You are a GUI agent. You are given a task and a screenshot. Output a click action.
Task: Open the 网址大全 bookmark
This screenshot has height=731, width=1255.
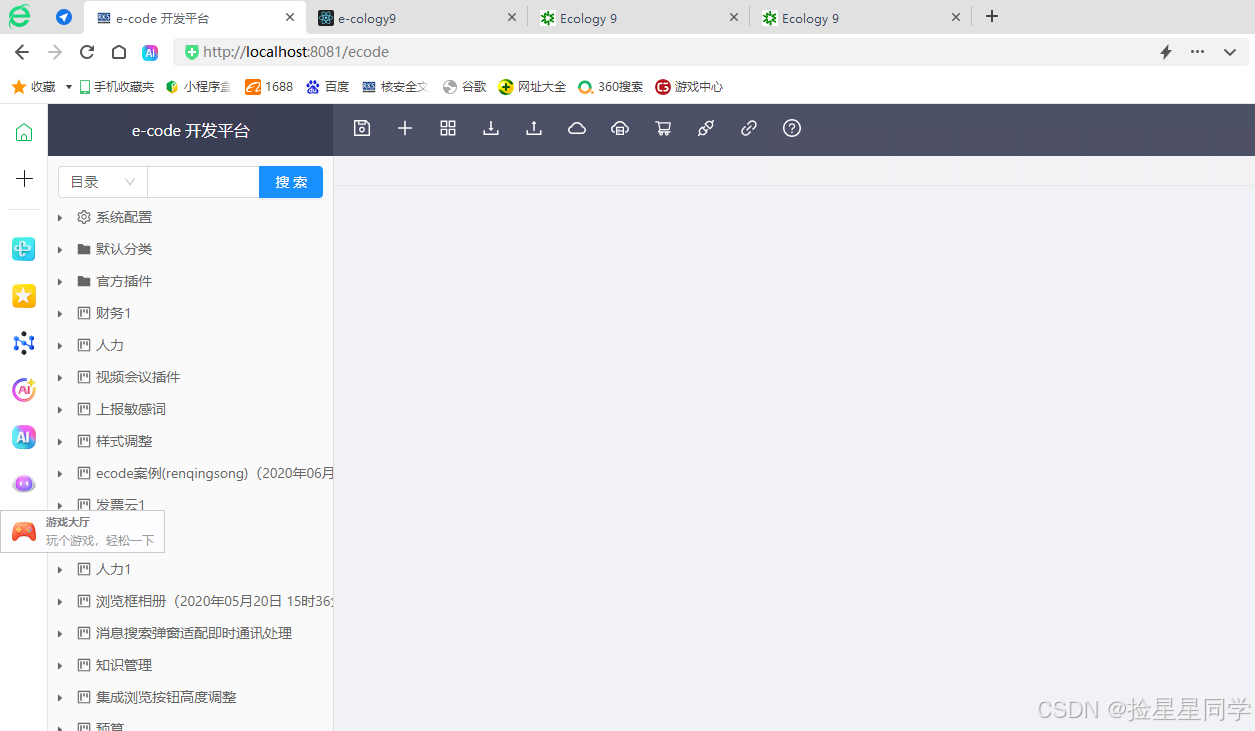pyautogui.click(x=532, y=87)
